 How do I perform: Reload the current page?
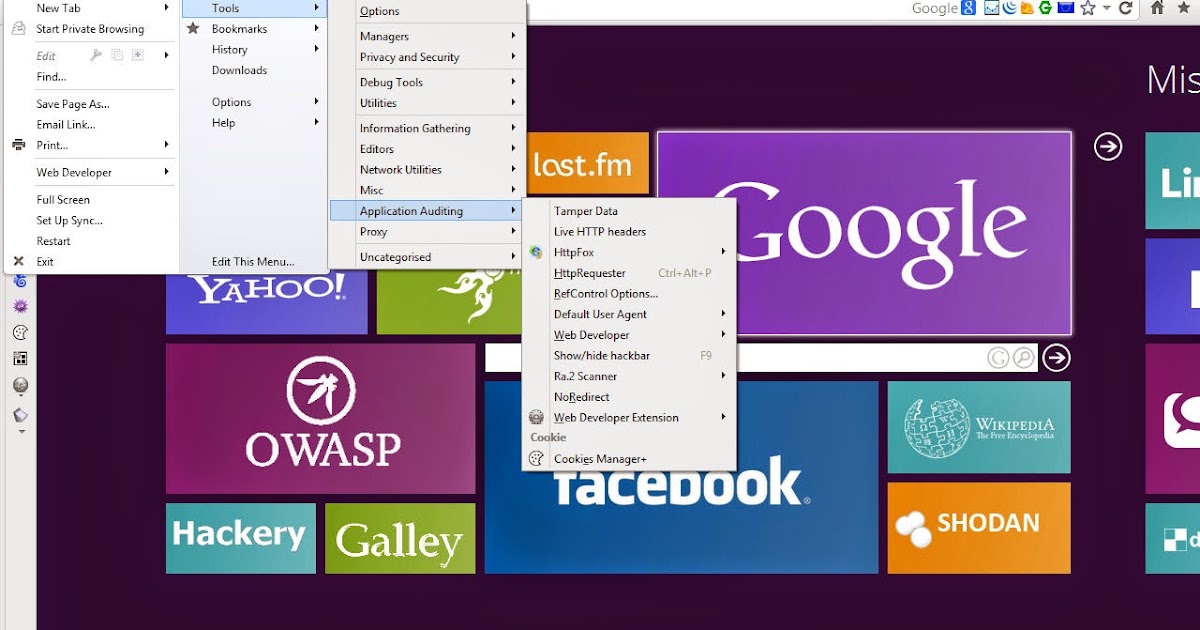click(1126, 8)
